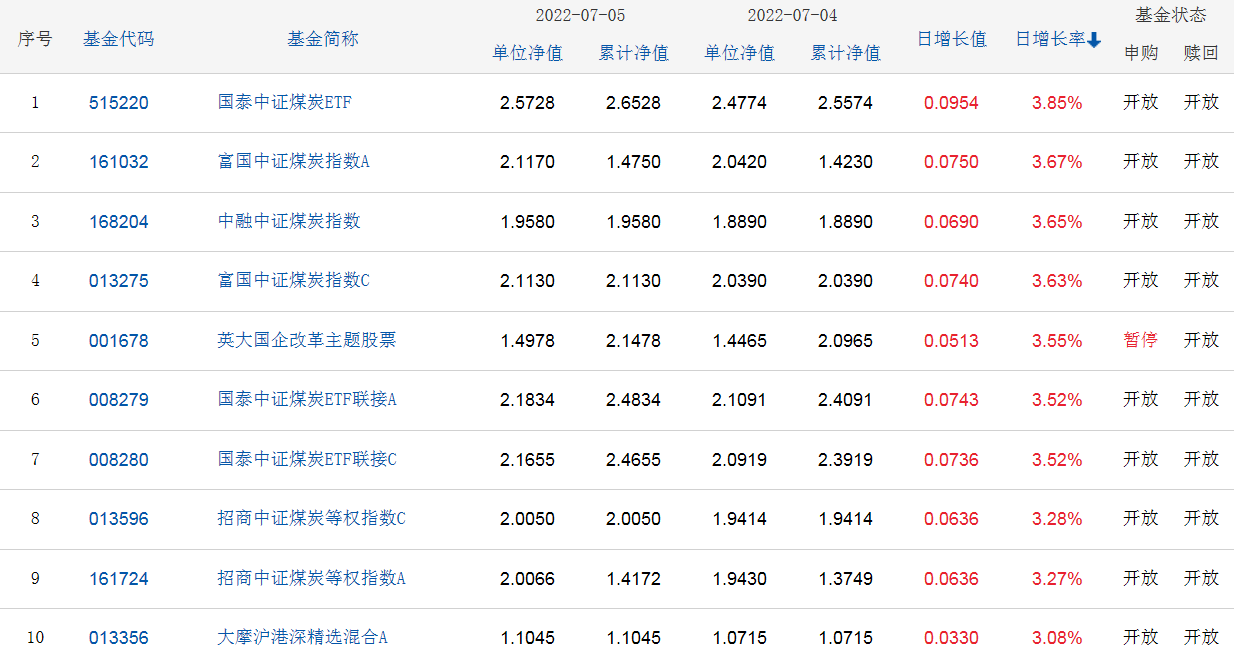Click cumulative net value 2.6528

pyautogui.click(x=633, y=103)
